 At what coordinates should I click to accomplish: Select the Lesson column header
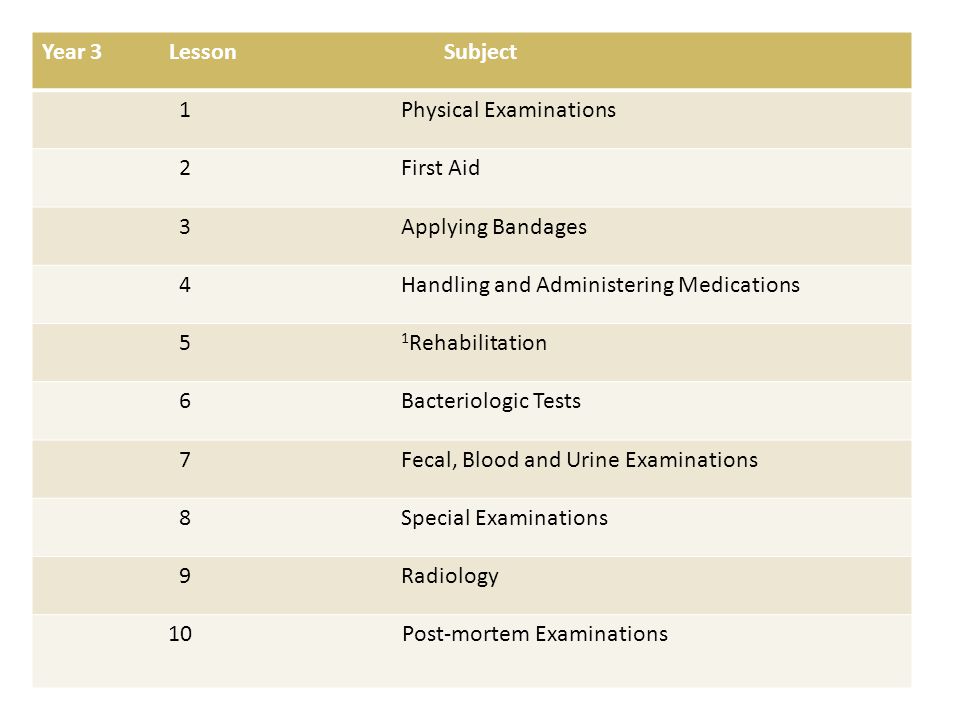pyautogui.click(x=203, y=52)
